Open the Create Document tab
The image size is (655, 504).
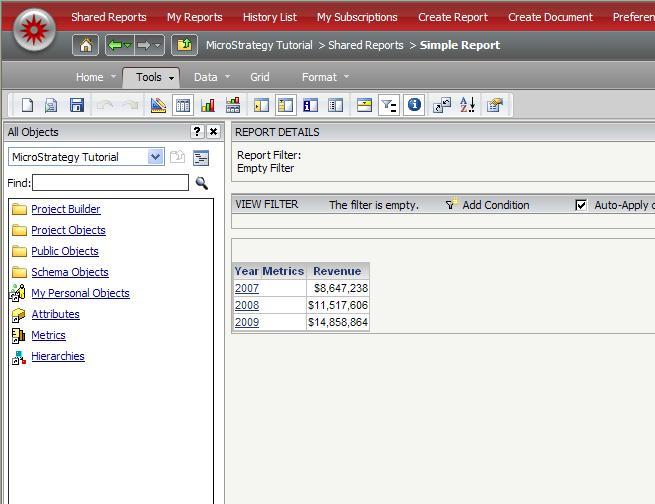(550, 17)
